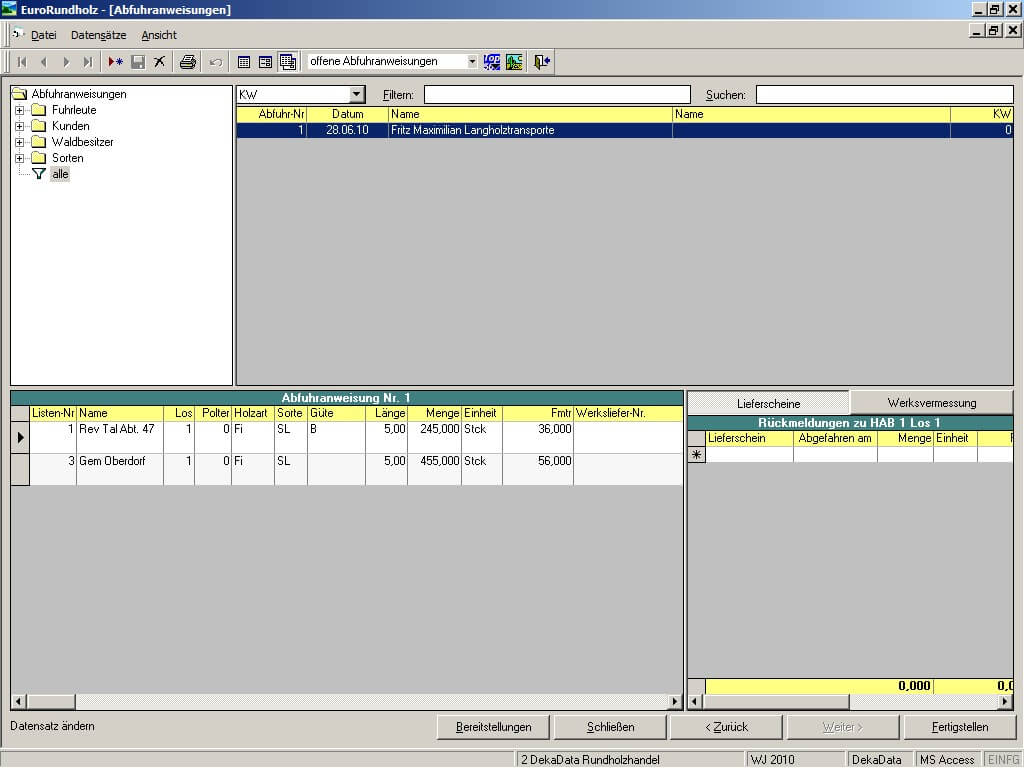Jump to the first record in the toolbar
The height and width of the screenshot is (768, 1024).
[22, 62]
